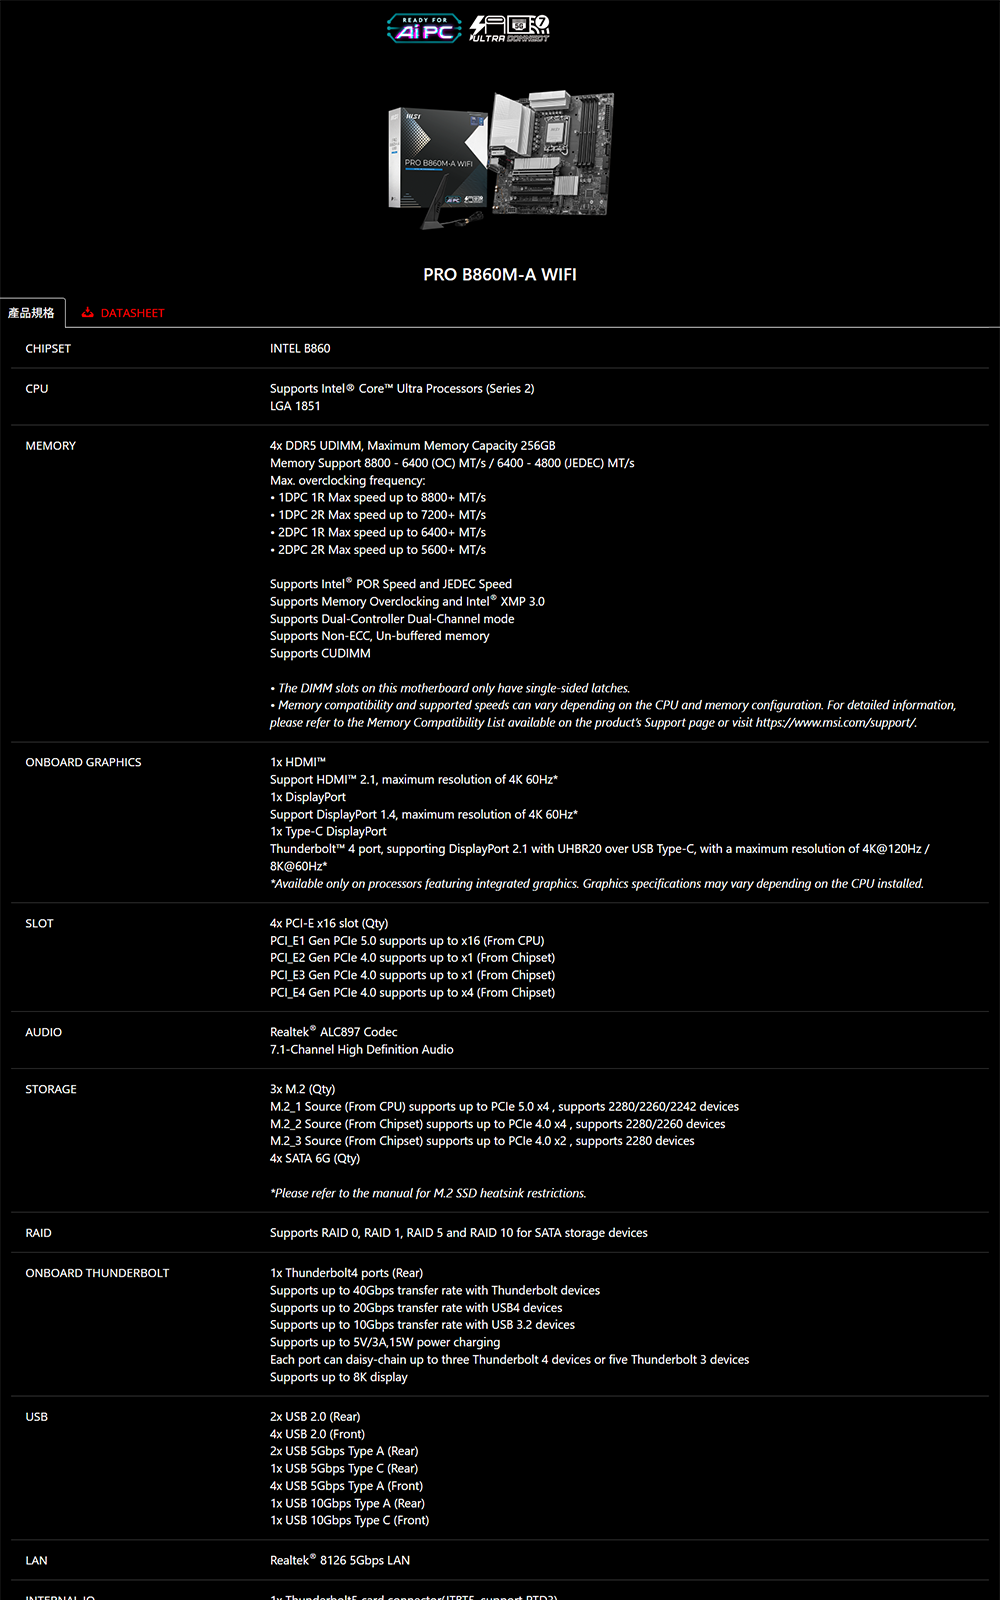
Task: Click the PRO B860M-A WIFI product title
Action: click(x=499, y=274)
